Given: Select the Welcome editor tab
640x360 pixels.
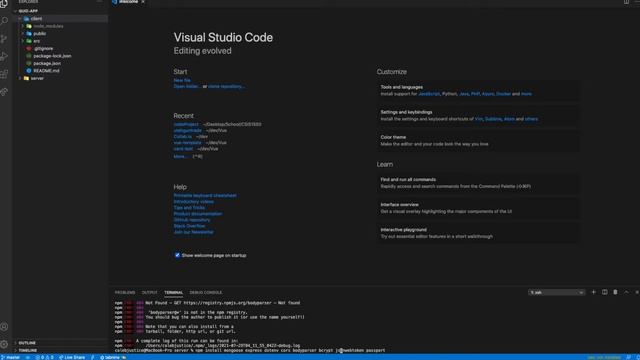Looking at the screenshot, I should pos(128,2).
